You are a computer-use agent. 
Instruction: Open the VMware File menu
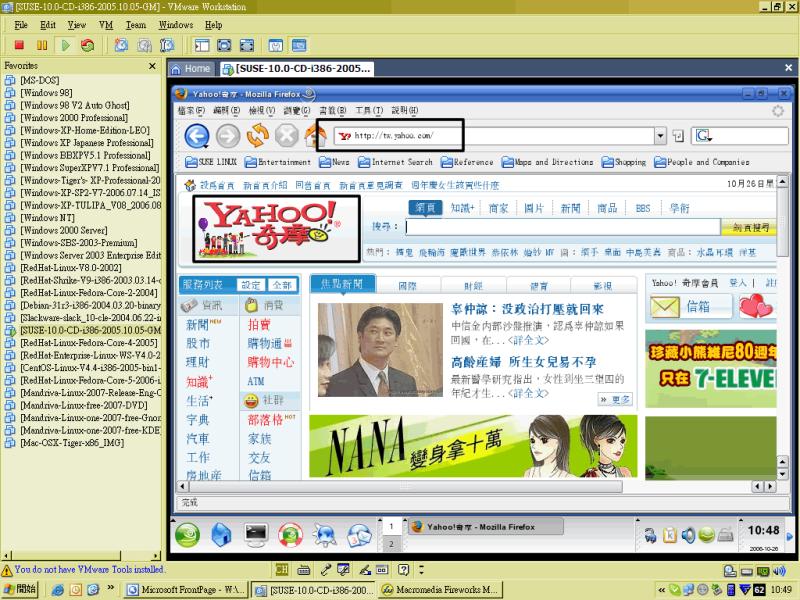pyautogui.click(x=21, y=25)
